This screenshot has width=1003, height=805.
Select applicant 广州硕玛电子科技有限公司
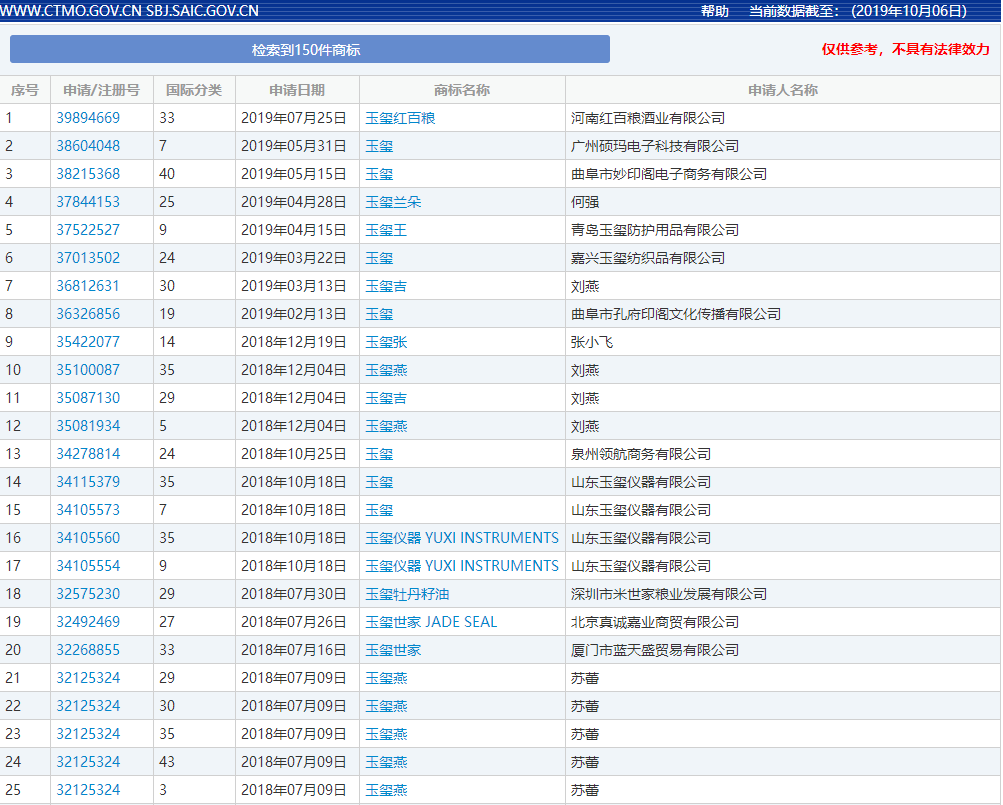point(655,146)
